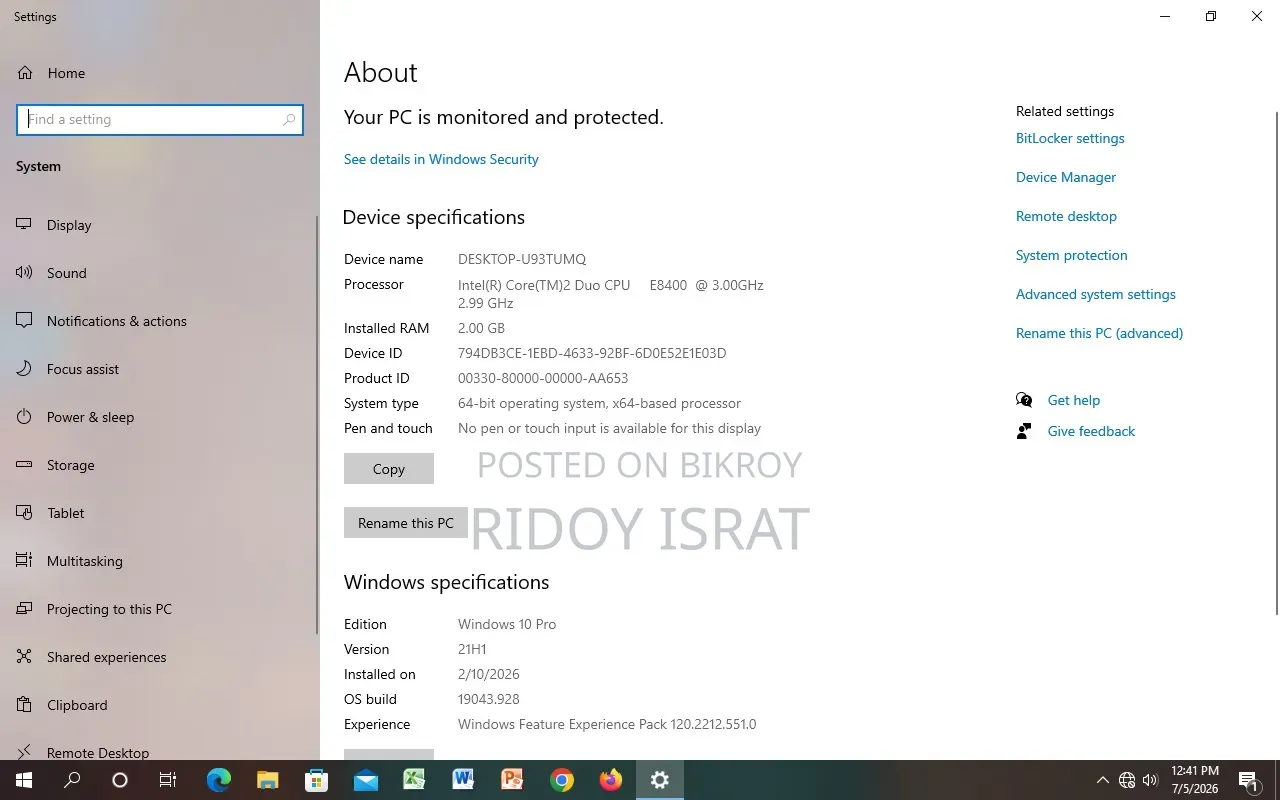1280x800 pixels.
Task: Click the Give feedback link text
Action: [1091, 431]
